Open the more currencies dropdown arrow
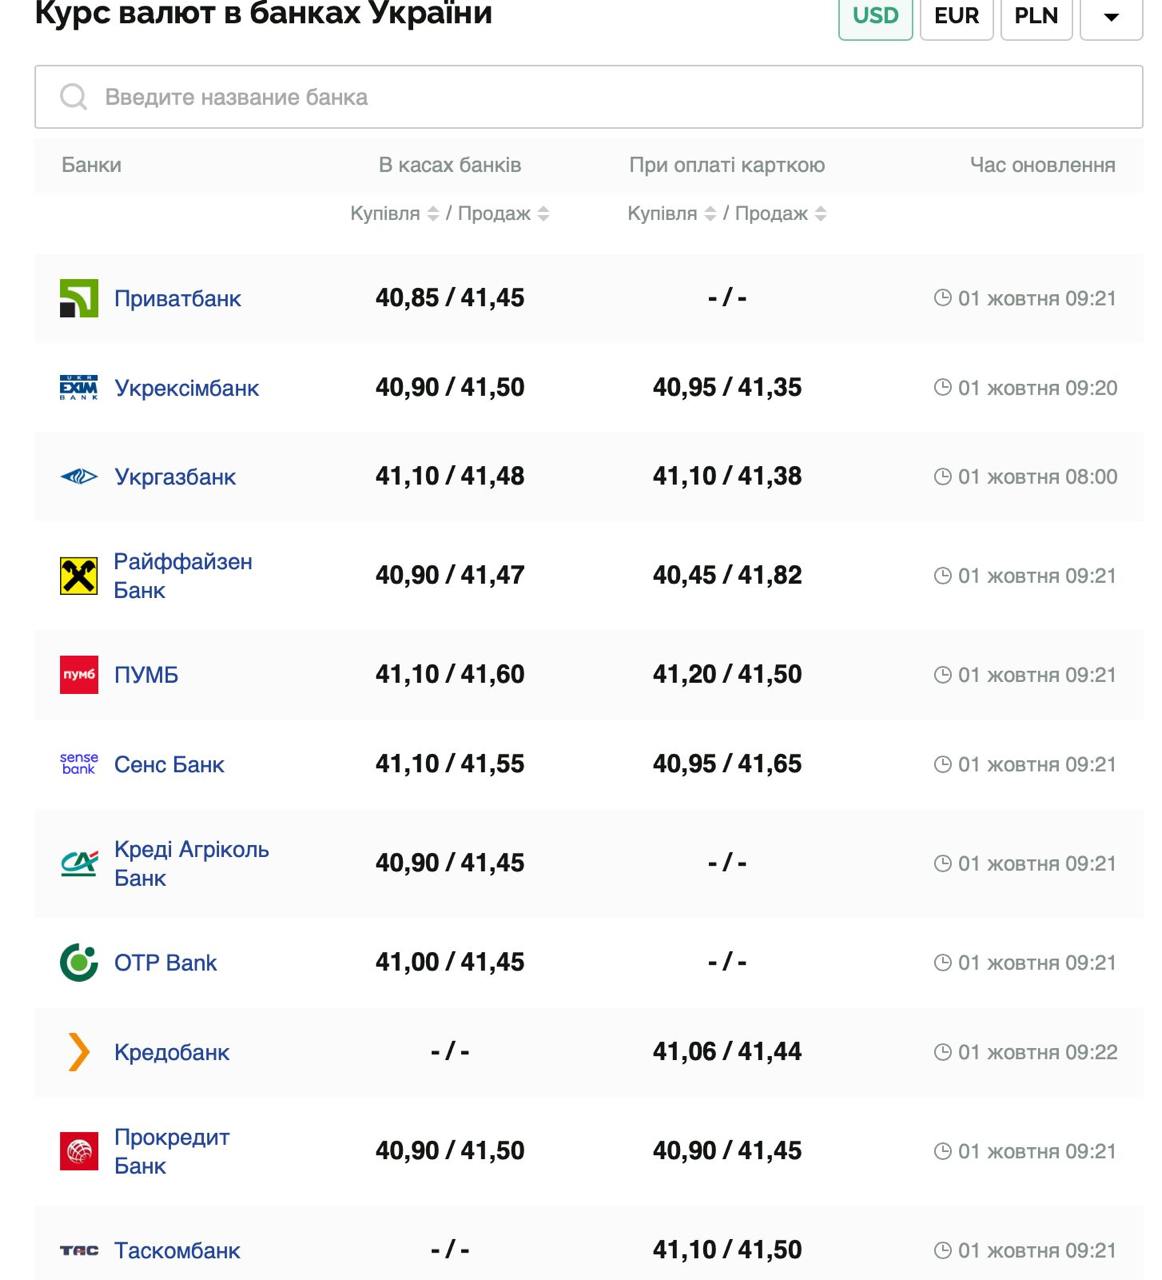The height and width of the screenshot is (1280, 1162). [x=1111, y=17]
